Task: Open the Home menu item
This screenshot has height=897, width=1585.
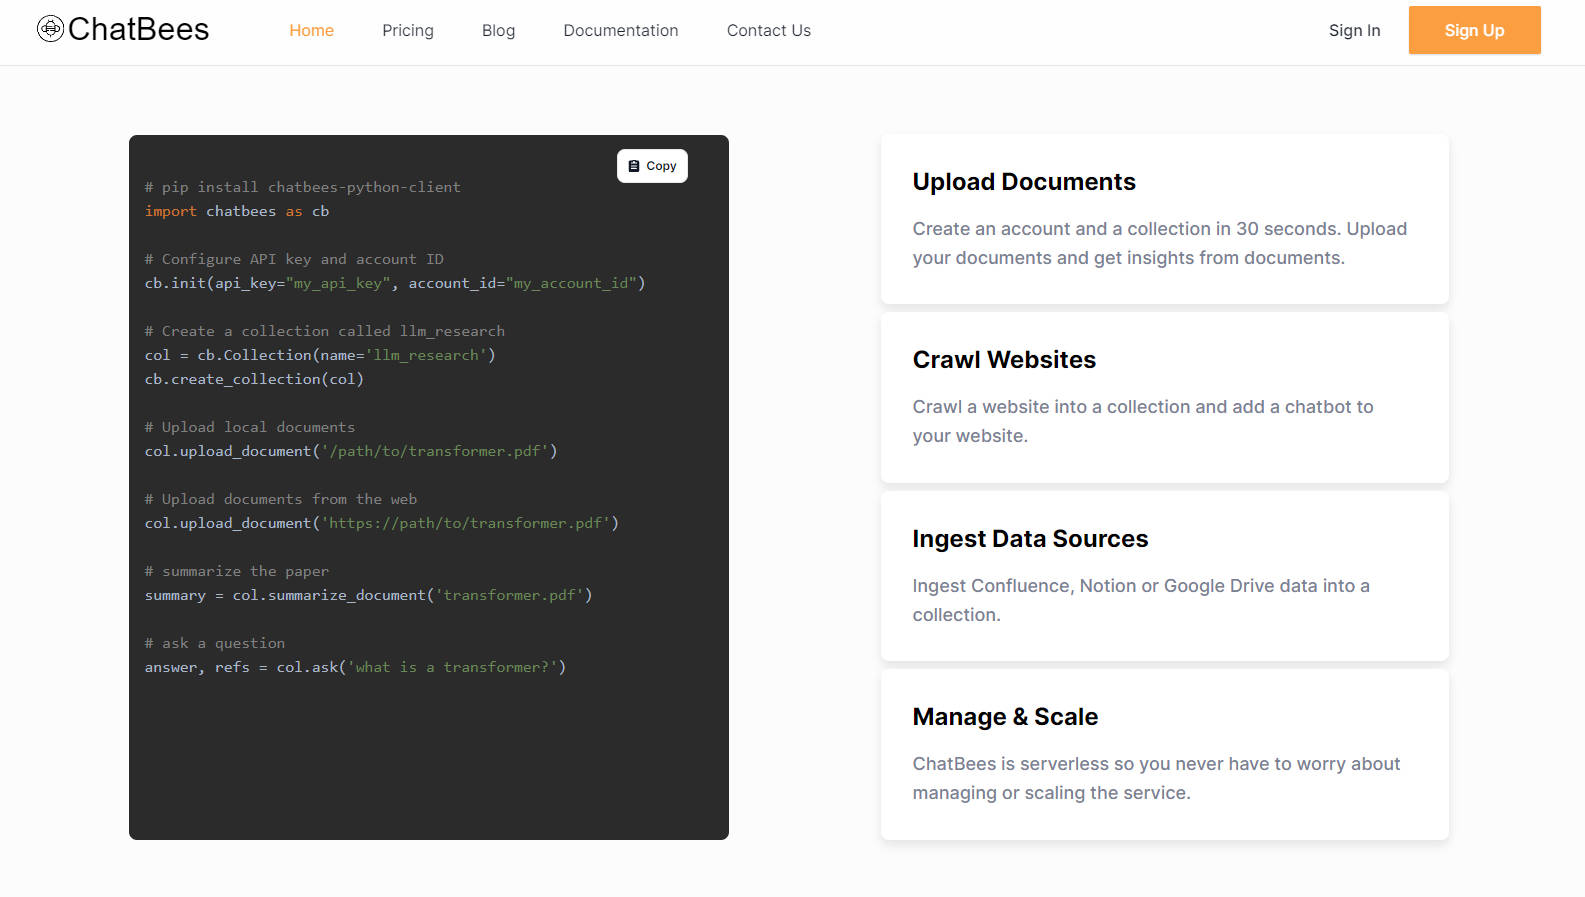Action: coord(311,31)
